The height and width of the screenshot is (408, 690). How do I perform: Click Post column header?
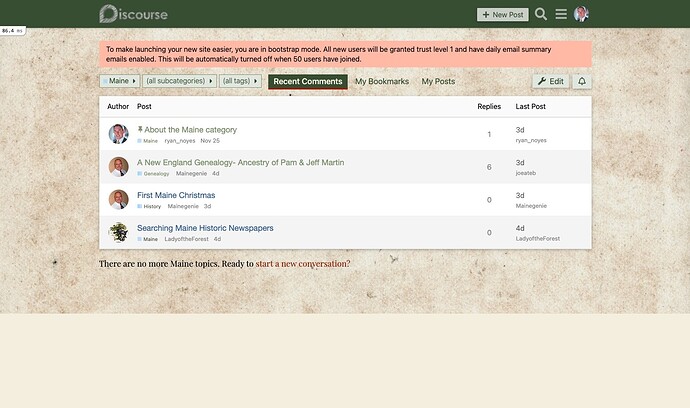(x=144, y=107)
